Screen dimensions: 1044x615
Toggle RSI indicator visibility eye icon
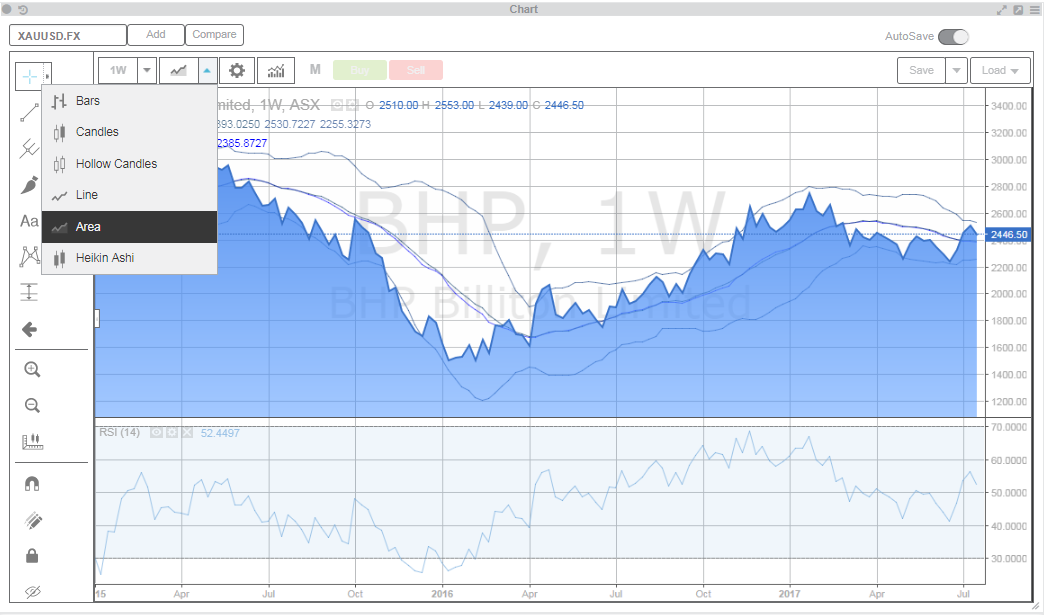[156, 433]
